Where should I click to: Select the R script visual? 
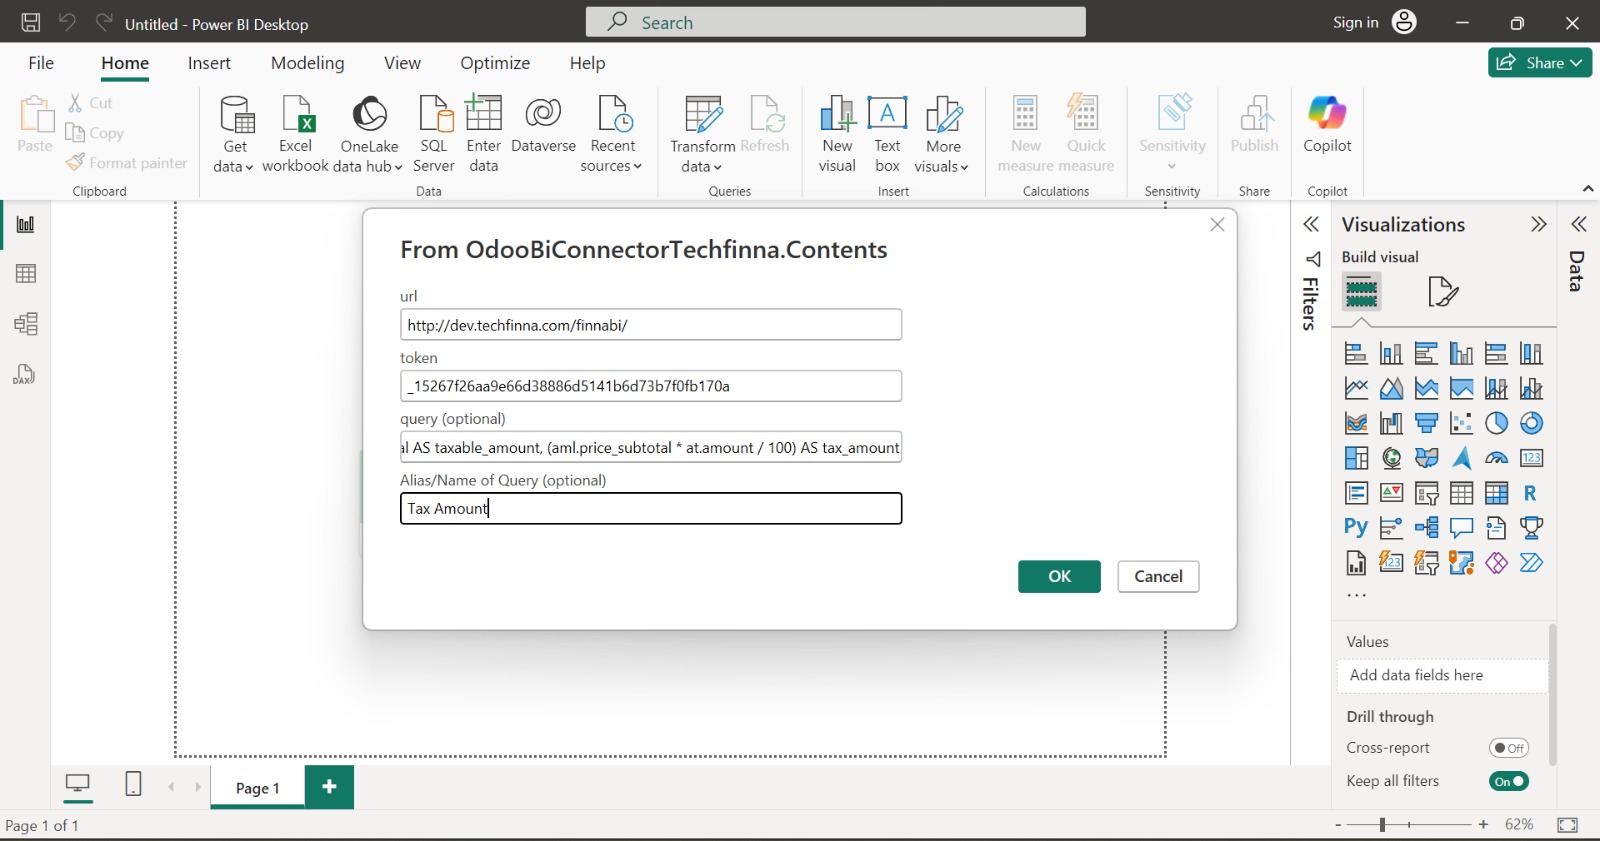[x=1531, y=493]
